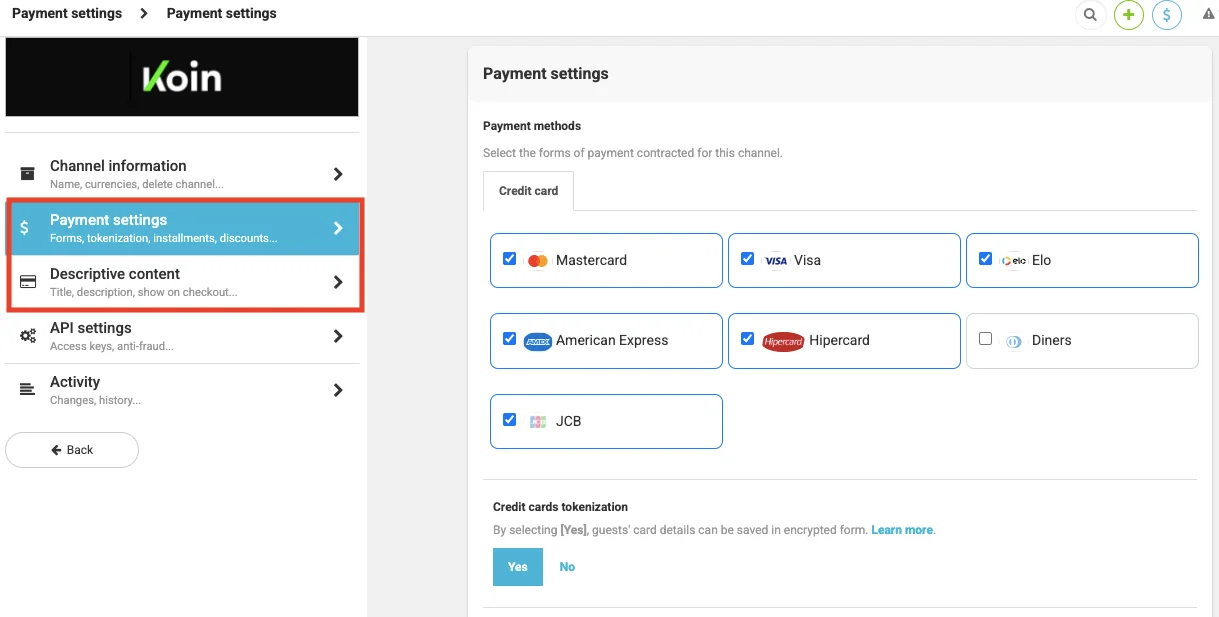This screenshot has width=1219, height=617.
Task: Click the blue dollar sign circle icon
Action: [1167, 15]
